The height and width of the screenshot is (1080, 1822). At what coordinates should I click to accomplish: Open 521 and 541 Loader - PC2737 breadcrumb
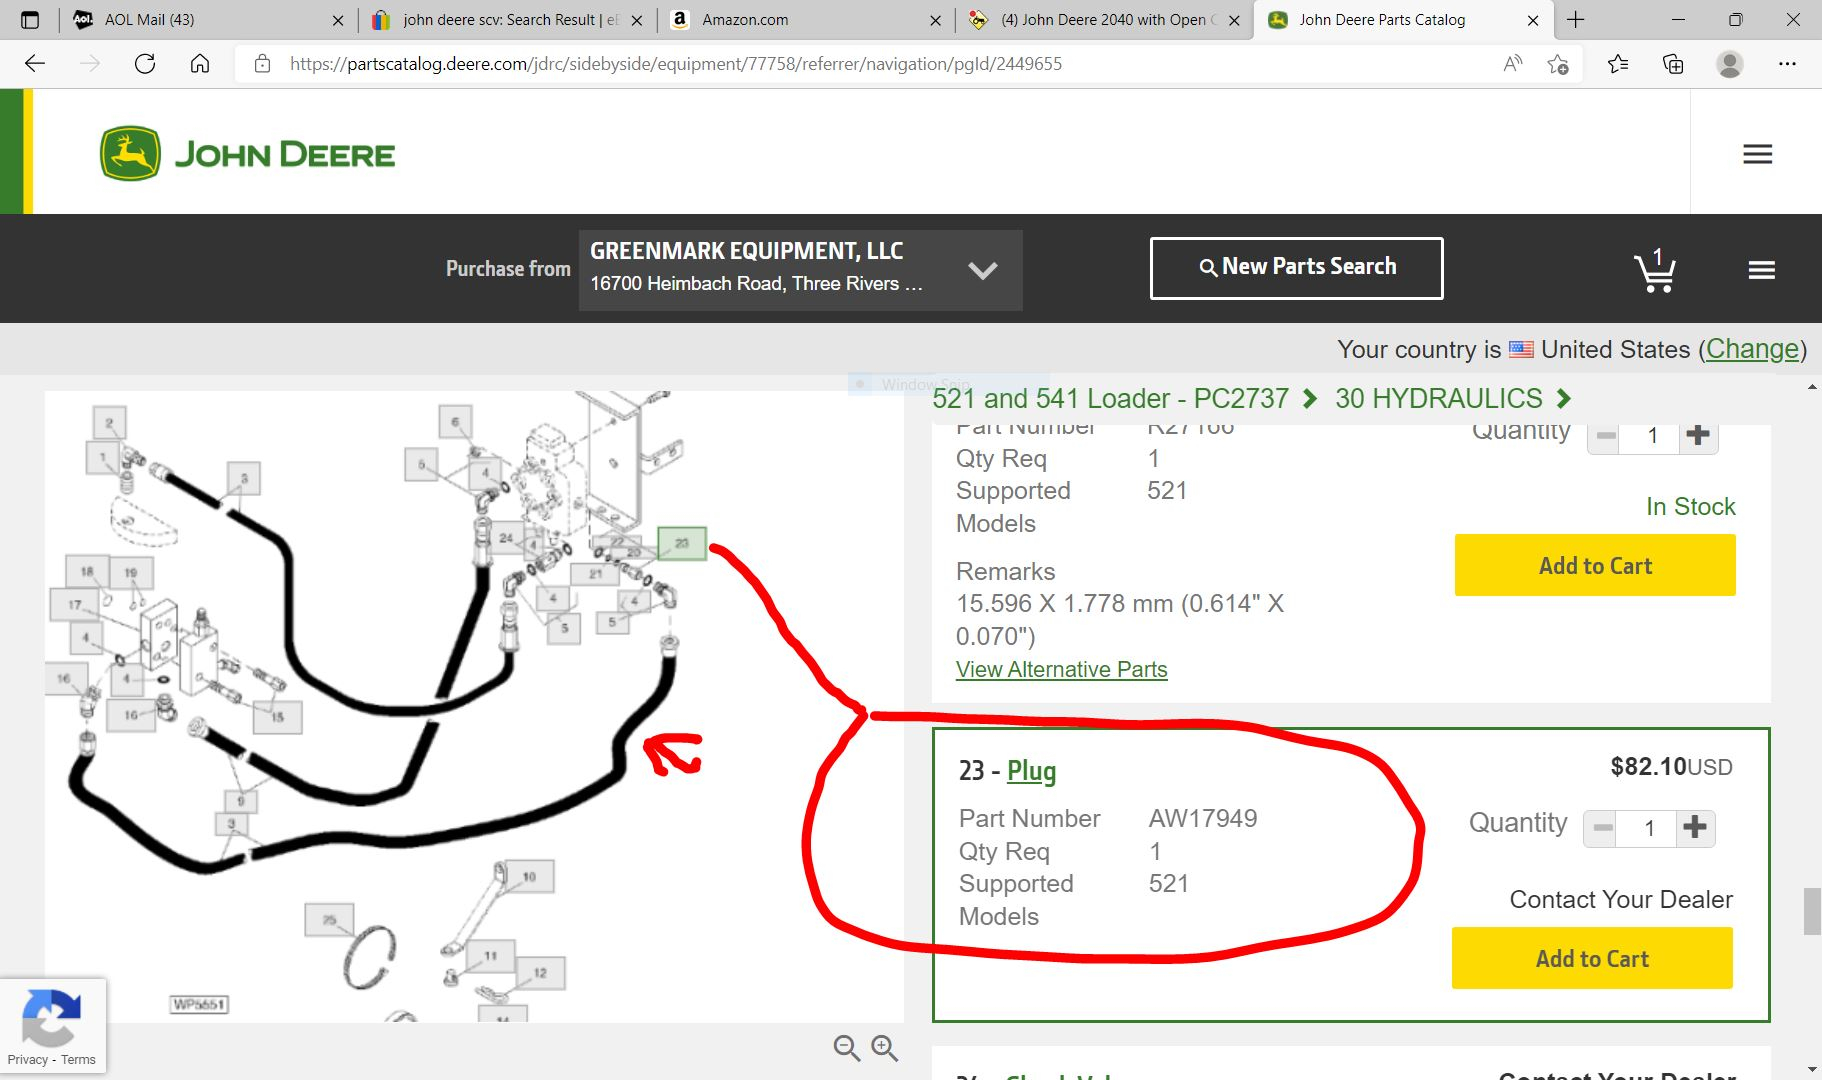pyautogui.click(x=1110, y=399)
